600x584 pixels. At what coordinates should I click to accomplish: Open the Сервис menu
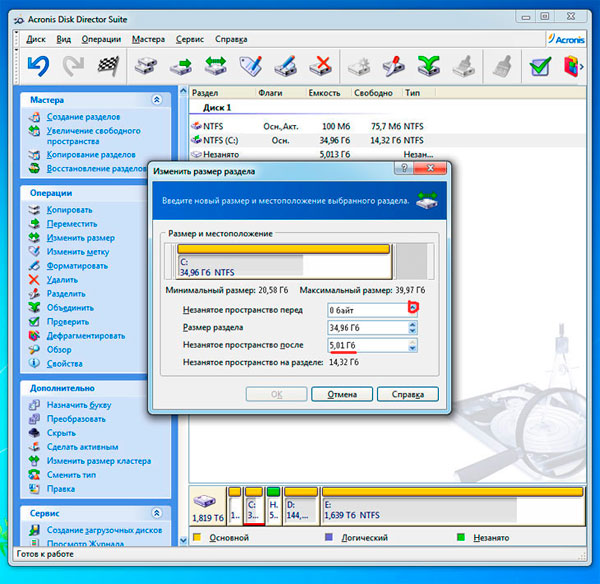[x=188, y=39]
